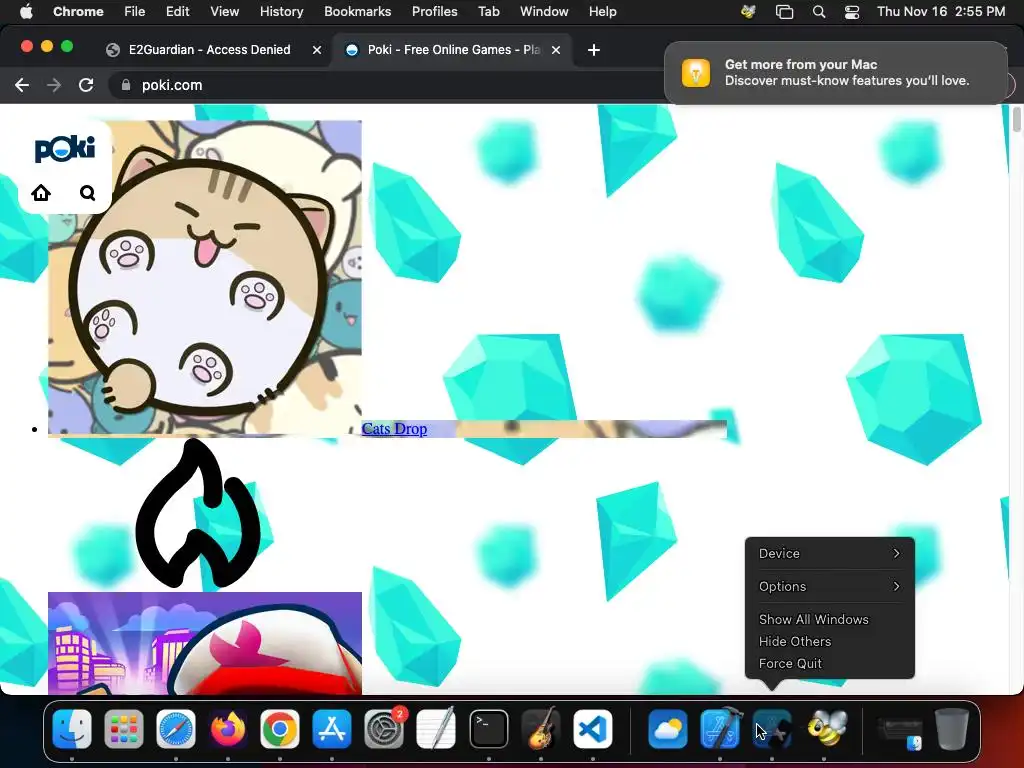The image size is (1024, 768).
Task: Reload the poki.com page
Action: [x=86, y=85]
